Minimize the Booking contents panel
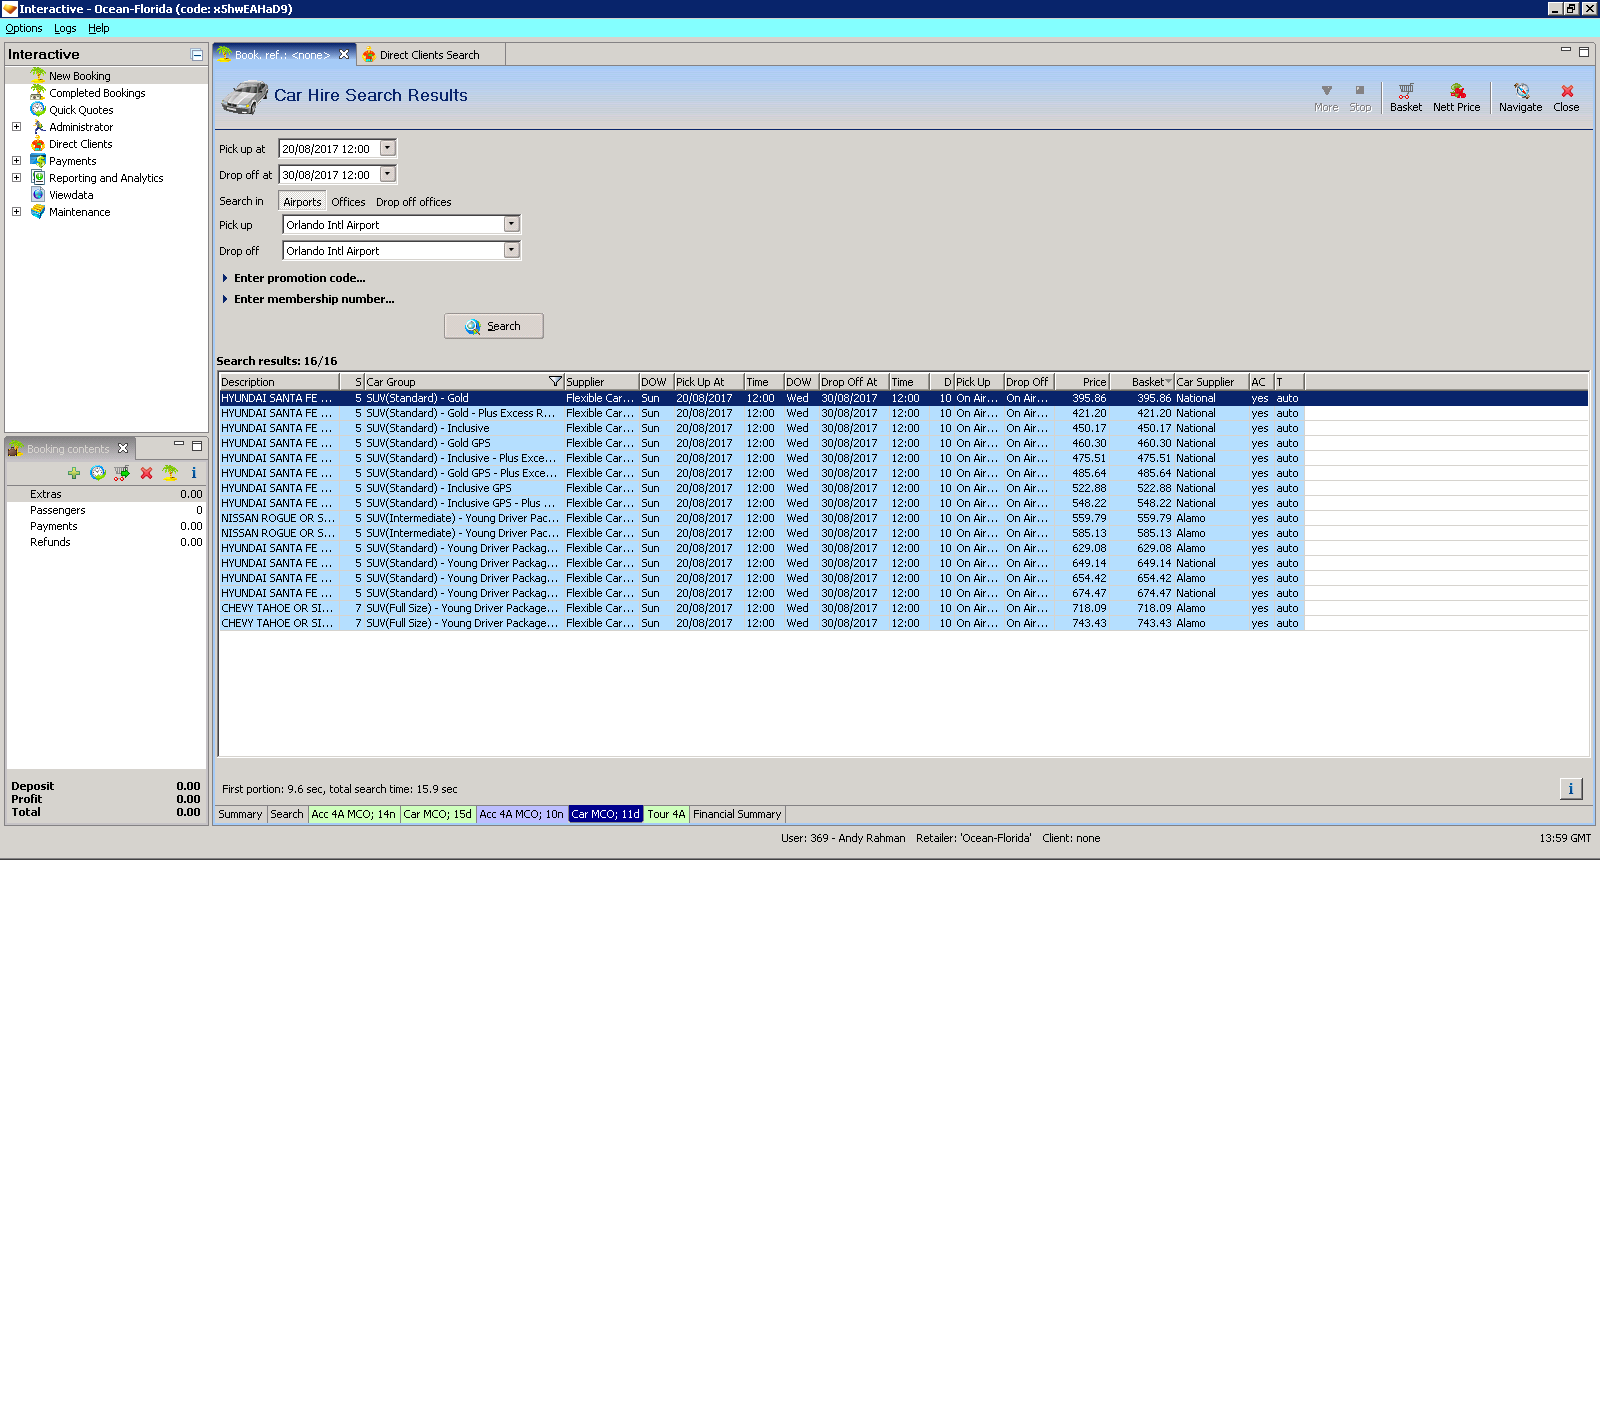This screenshot has height=1401, width=1600. click(179, 444)
